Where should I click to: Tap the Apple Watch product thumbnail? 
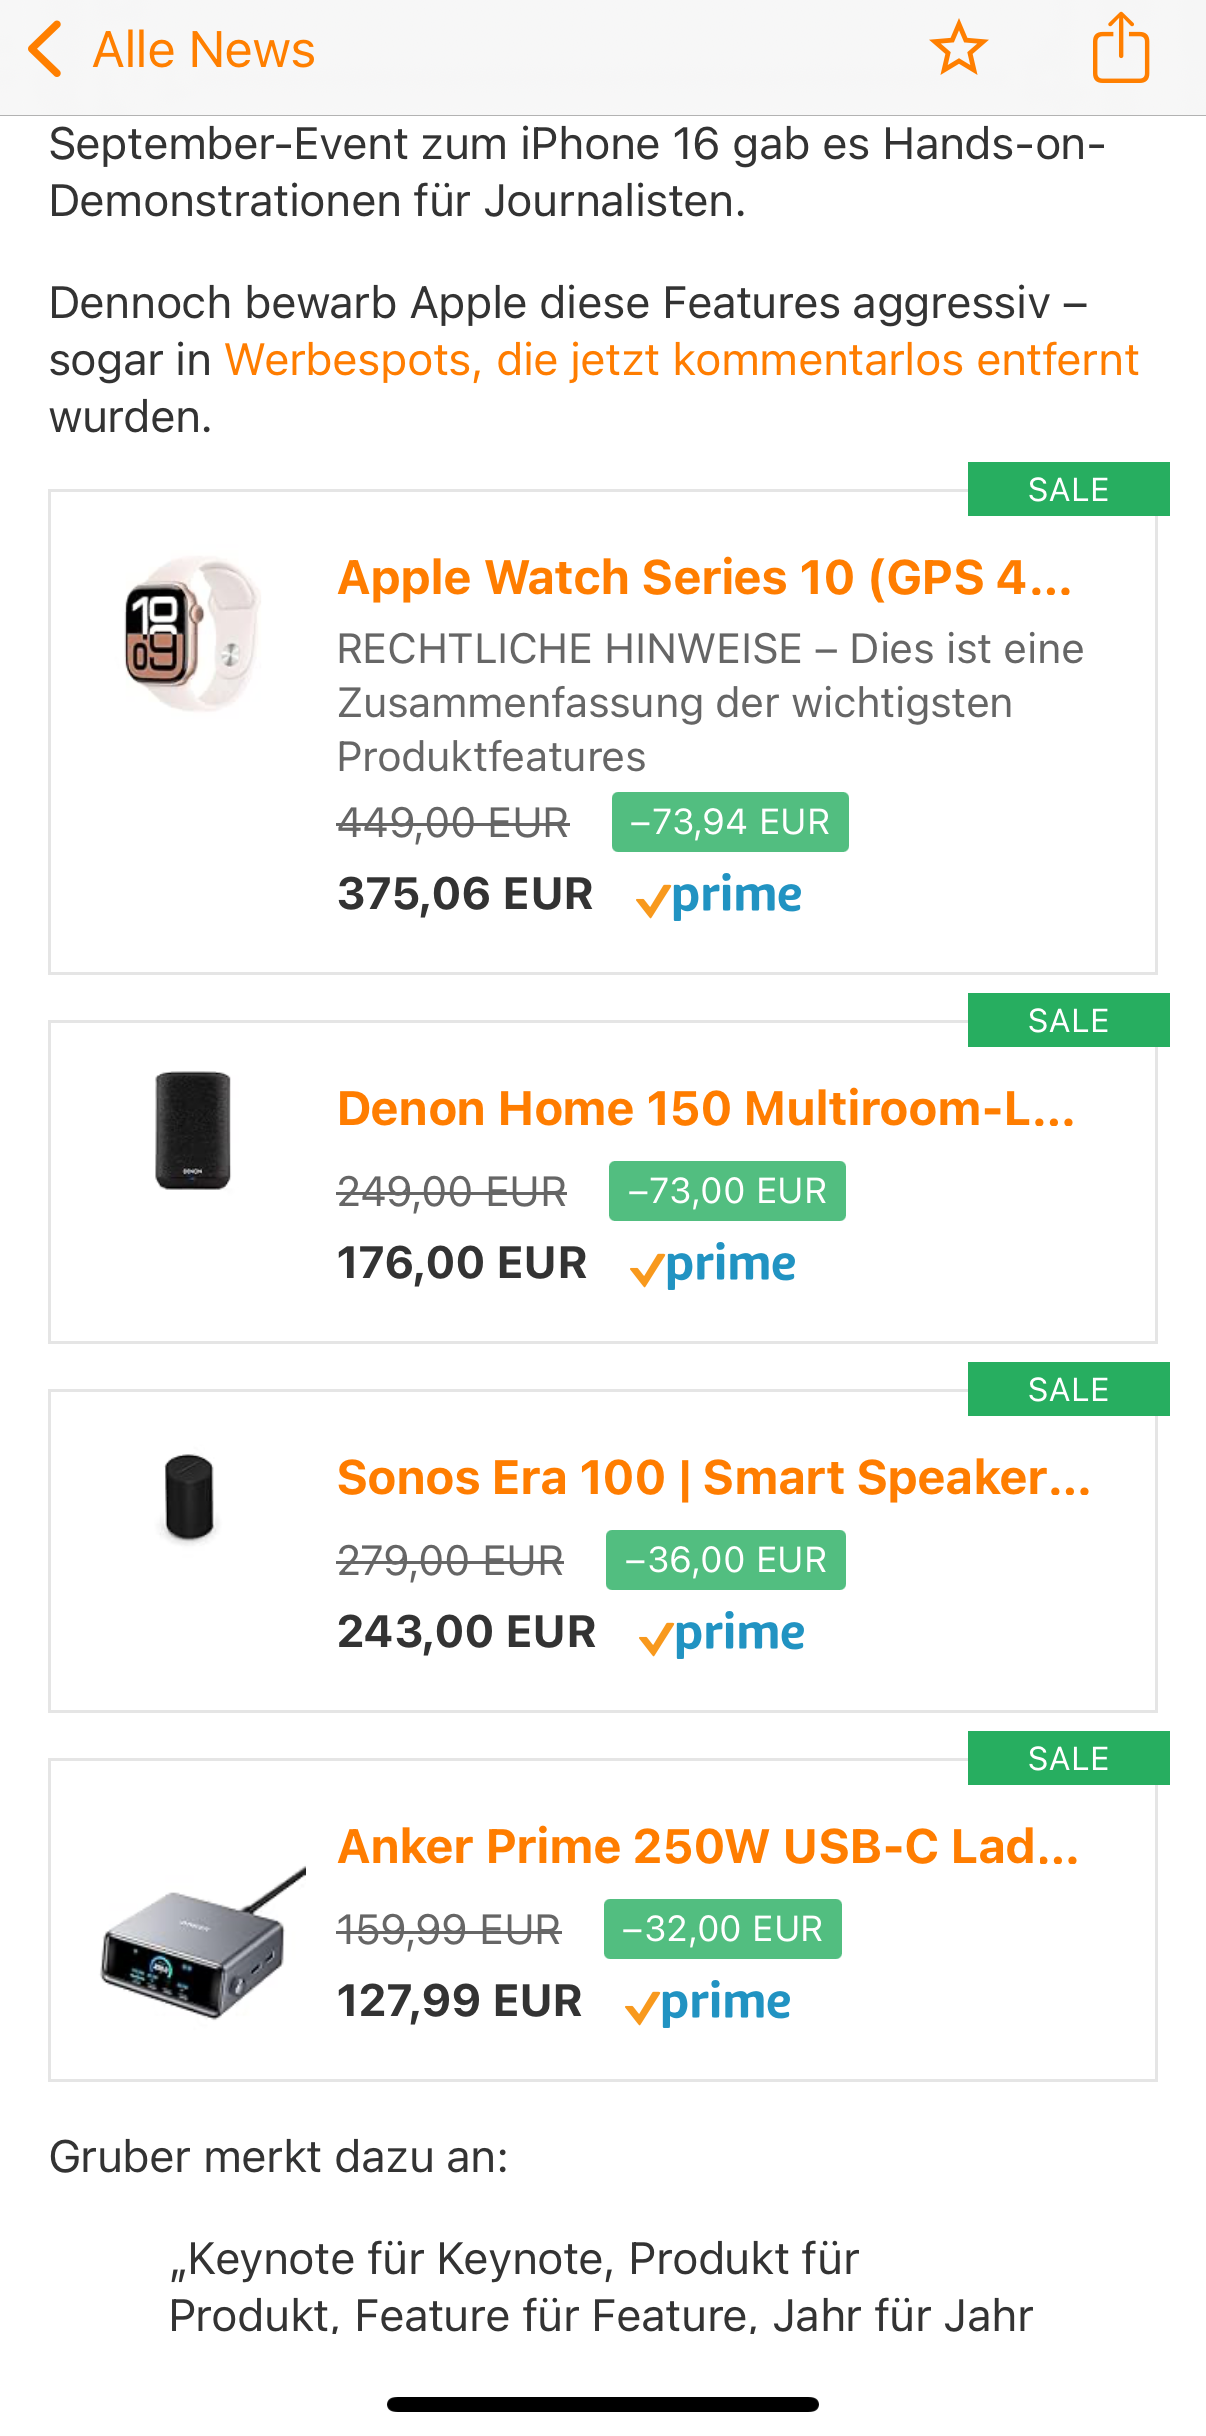click(x=192, y=634)
